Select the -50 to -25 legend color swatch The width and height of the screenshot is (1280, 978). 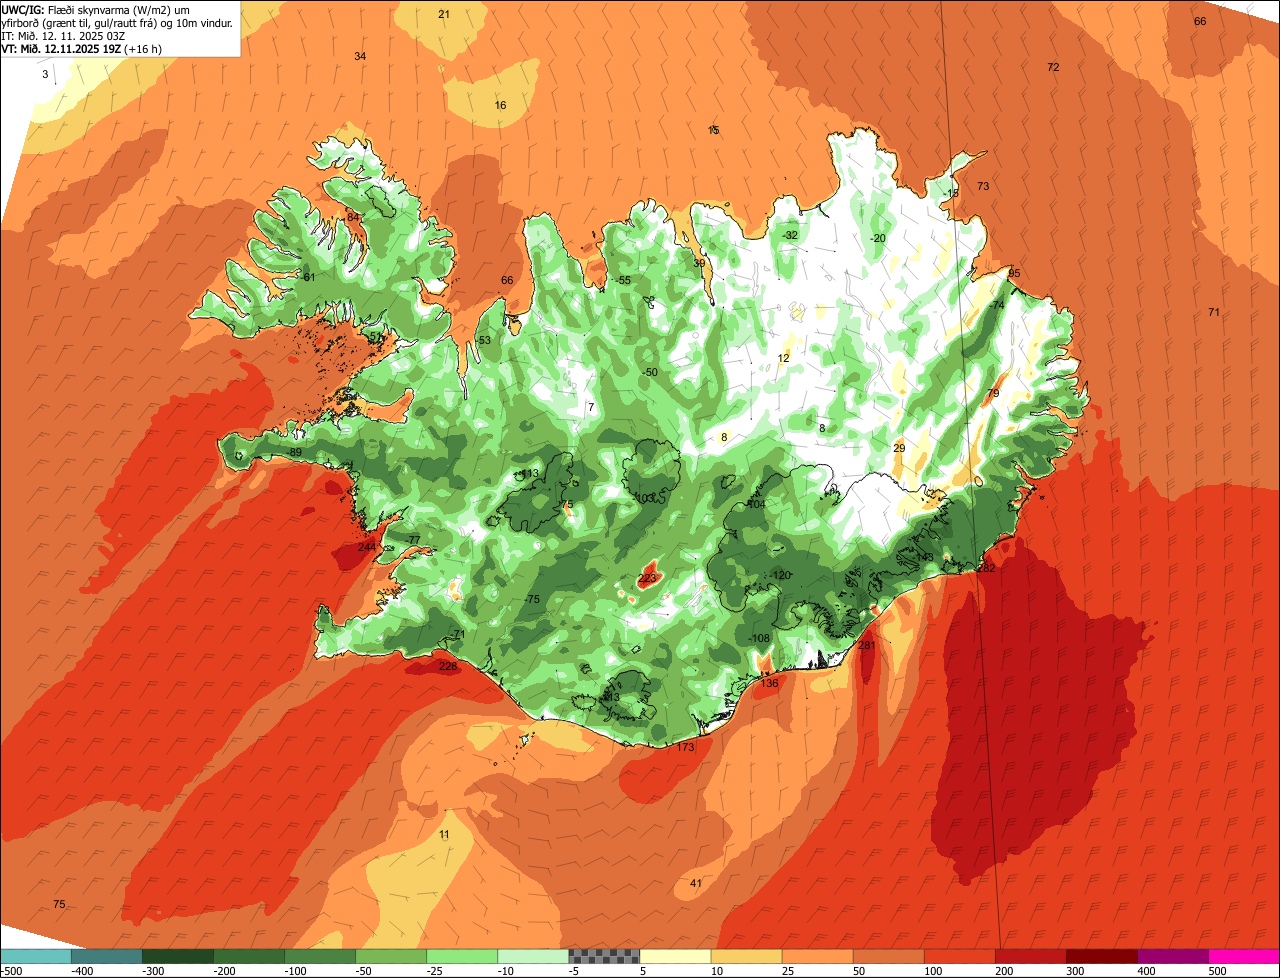[x=391, y=956]
